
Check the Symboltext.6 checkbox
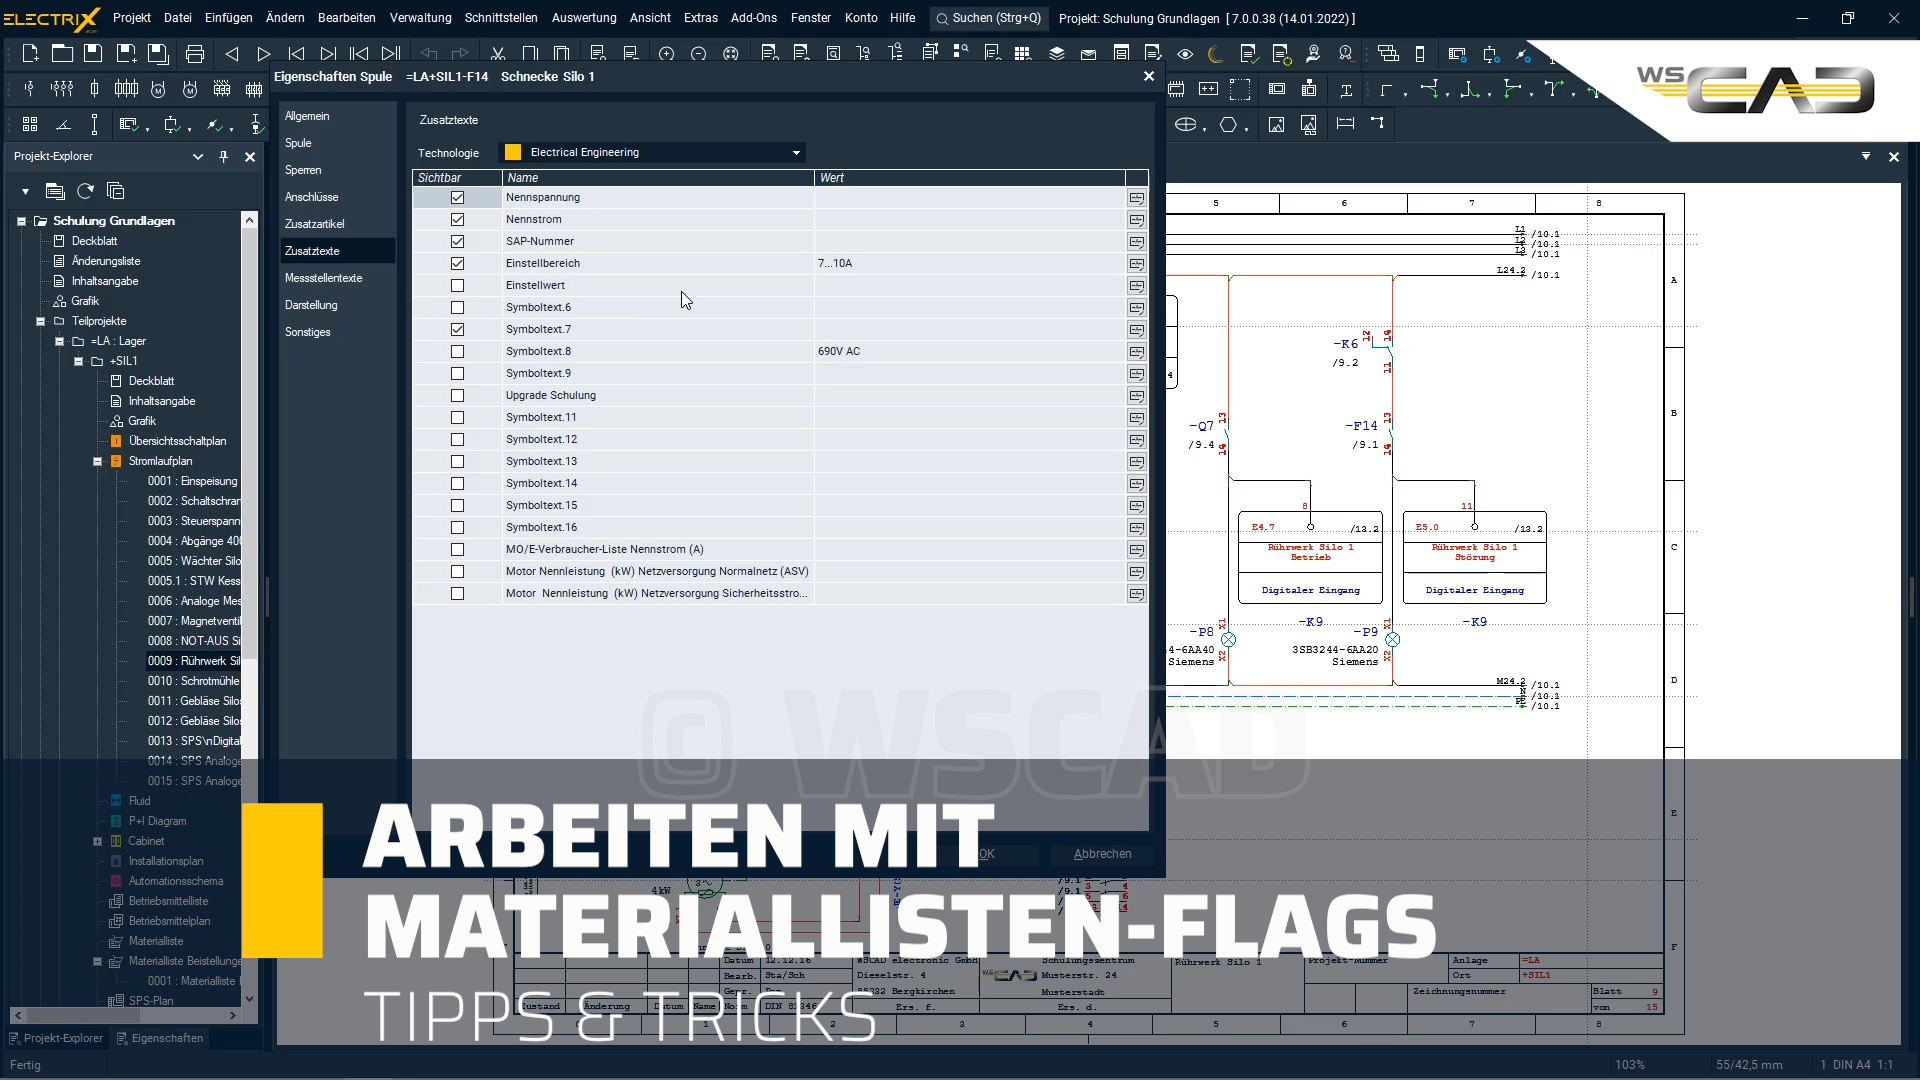[457, 307]
